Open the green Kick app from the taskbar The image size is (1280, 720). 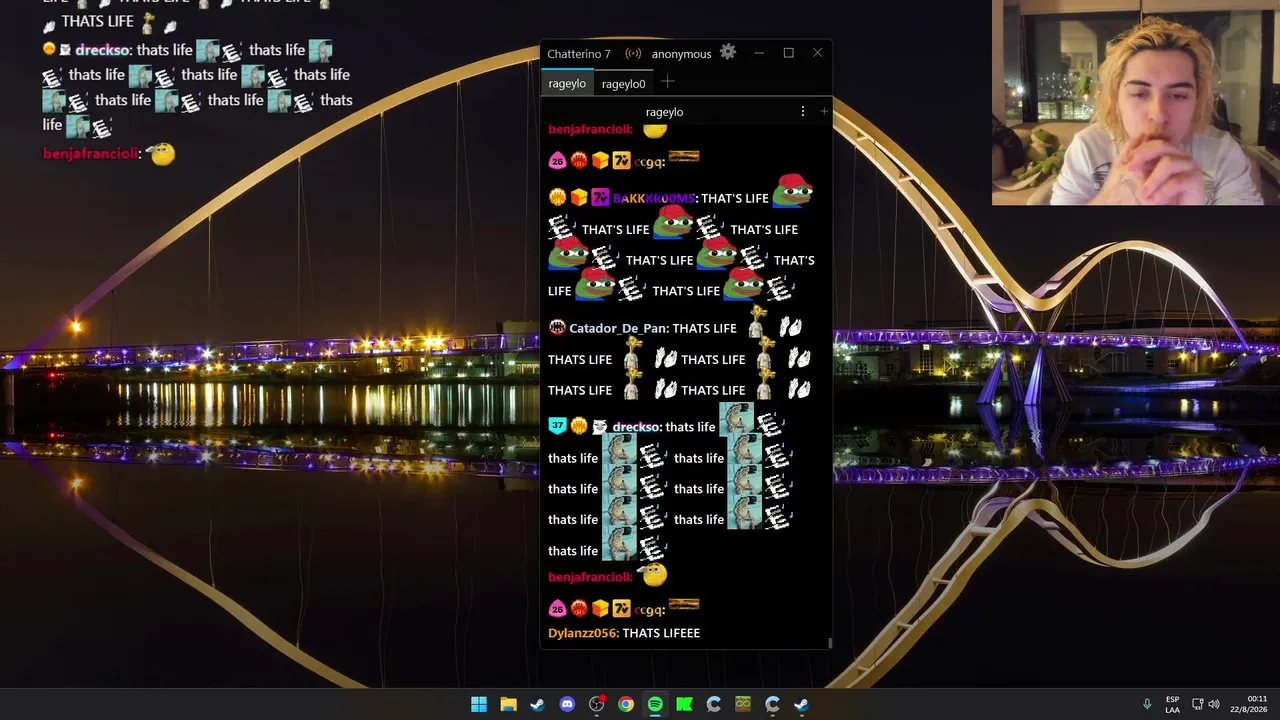point(684,704)
